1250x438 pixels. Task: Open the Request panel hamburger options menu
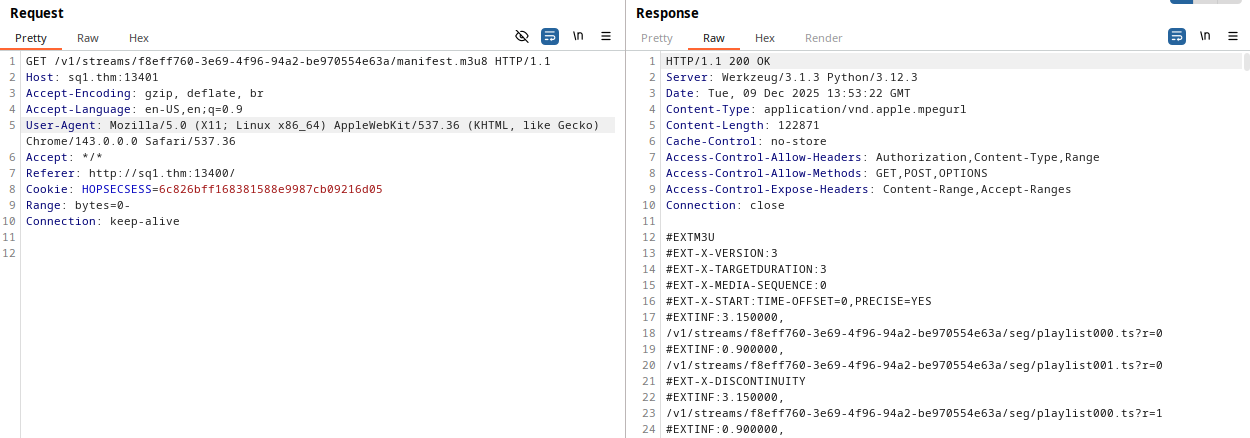(606, 36)
